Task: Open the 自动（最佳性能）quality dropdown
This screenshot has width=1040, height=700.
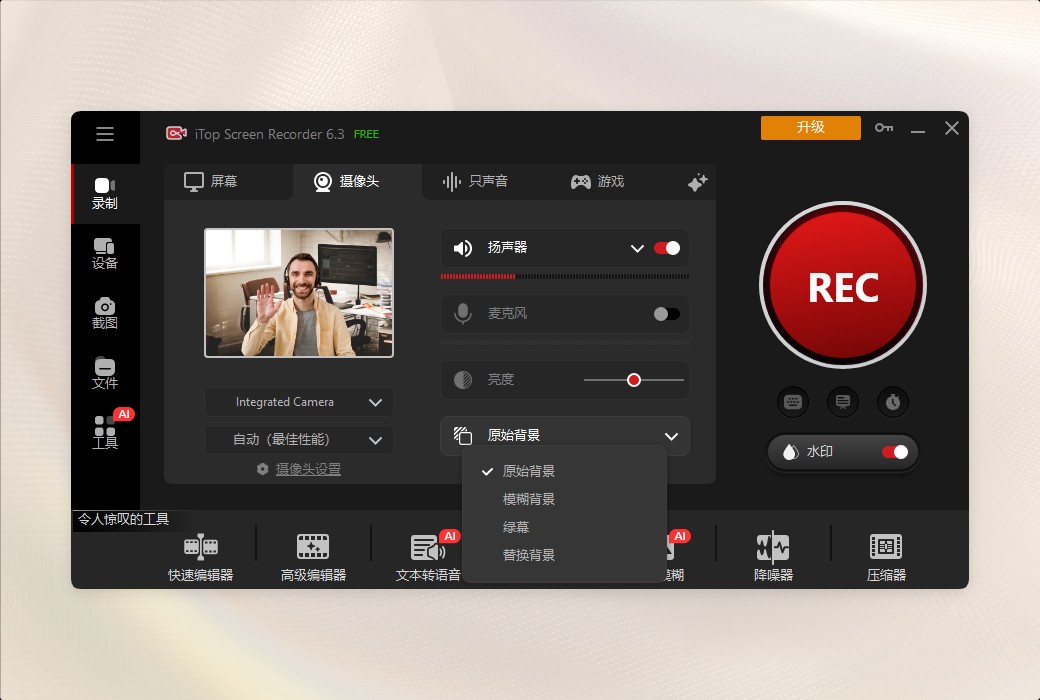Action: point(298,439)
